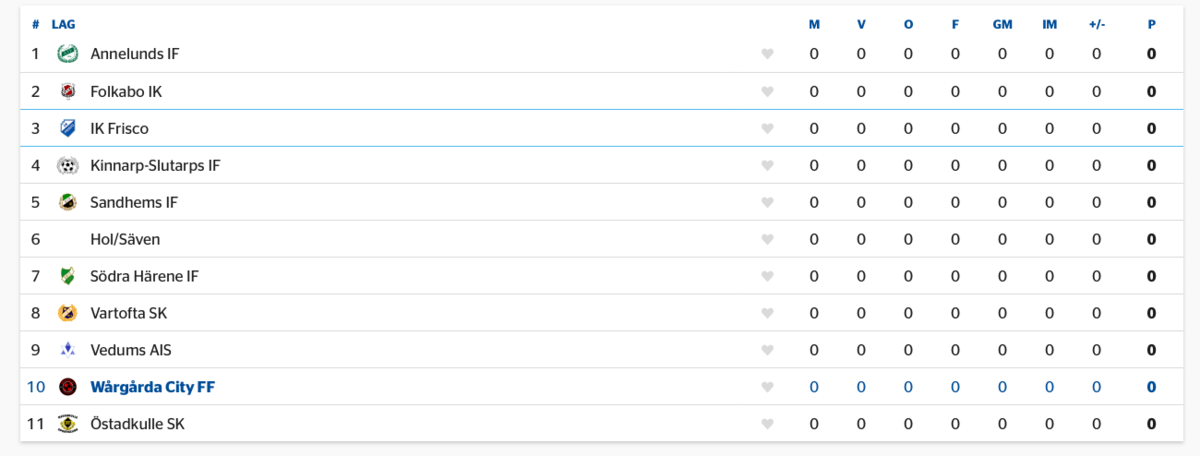Click the IK Frisco shield logo
1200x456 pixels.
click(x=67, y=128)
